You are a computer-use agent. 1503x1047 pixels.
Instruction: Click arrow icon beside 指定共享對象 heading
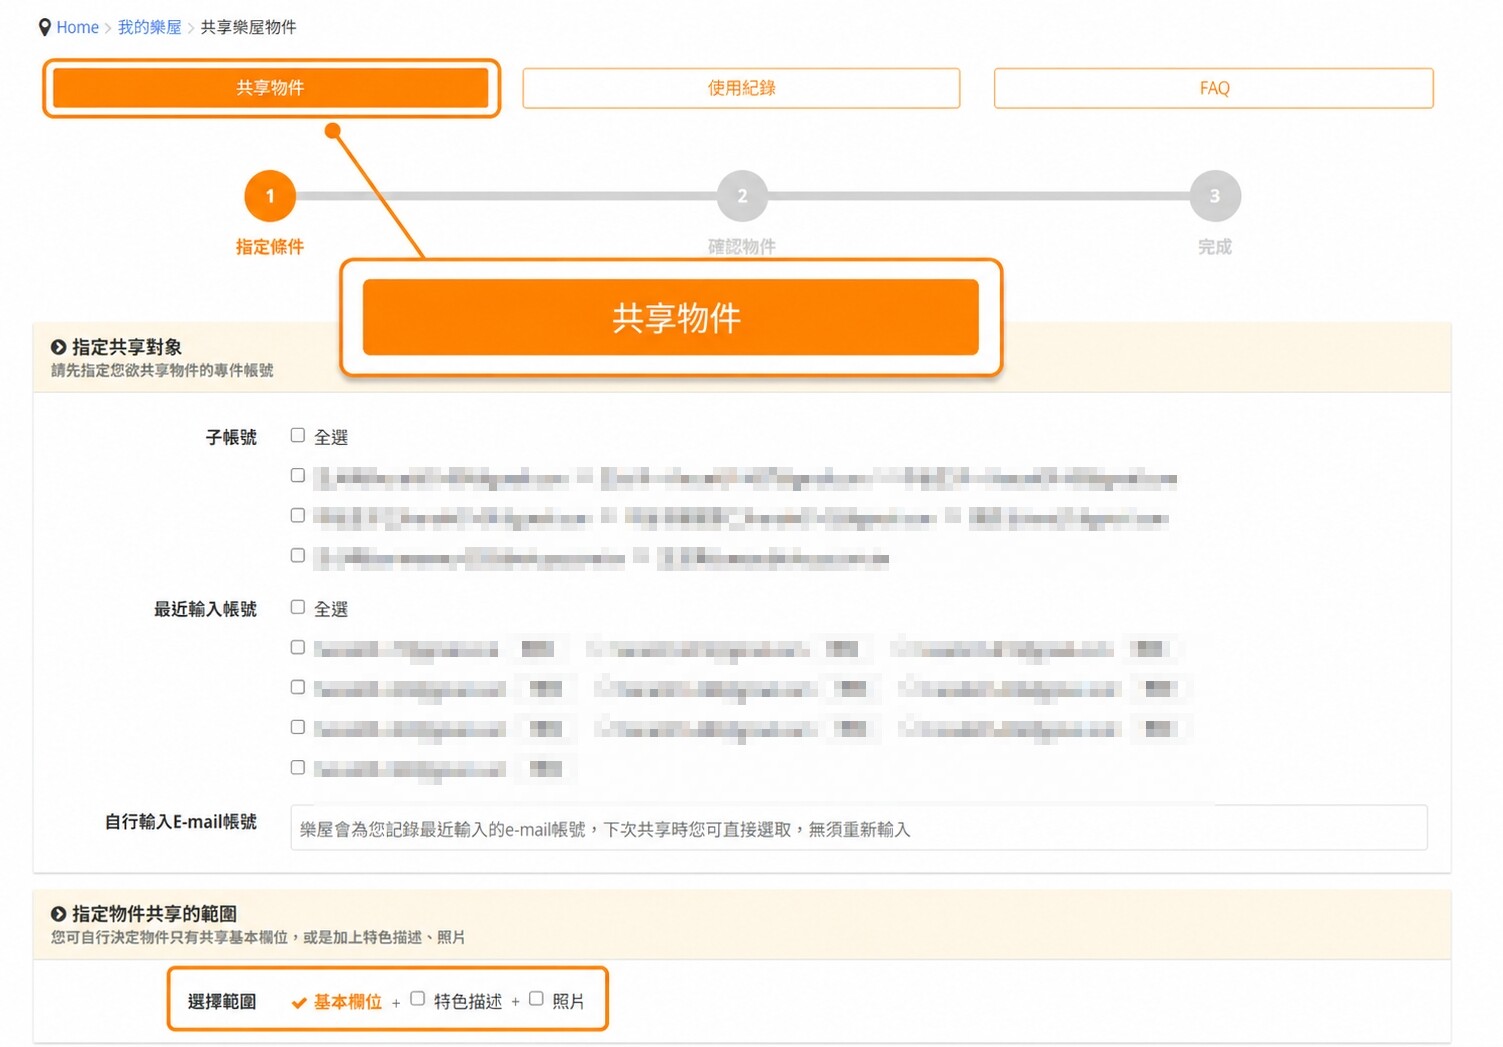(58, 347)
